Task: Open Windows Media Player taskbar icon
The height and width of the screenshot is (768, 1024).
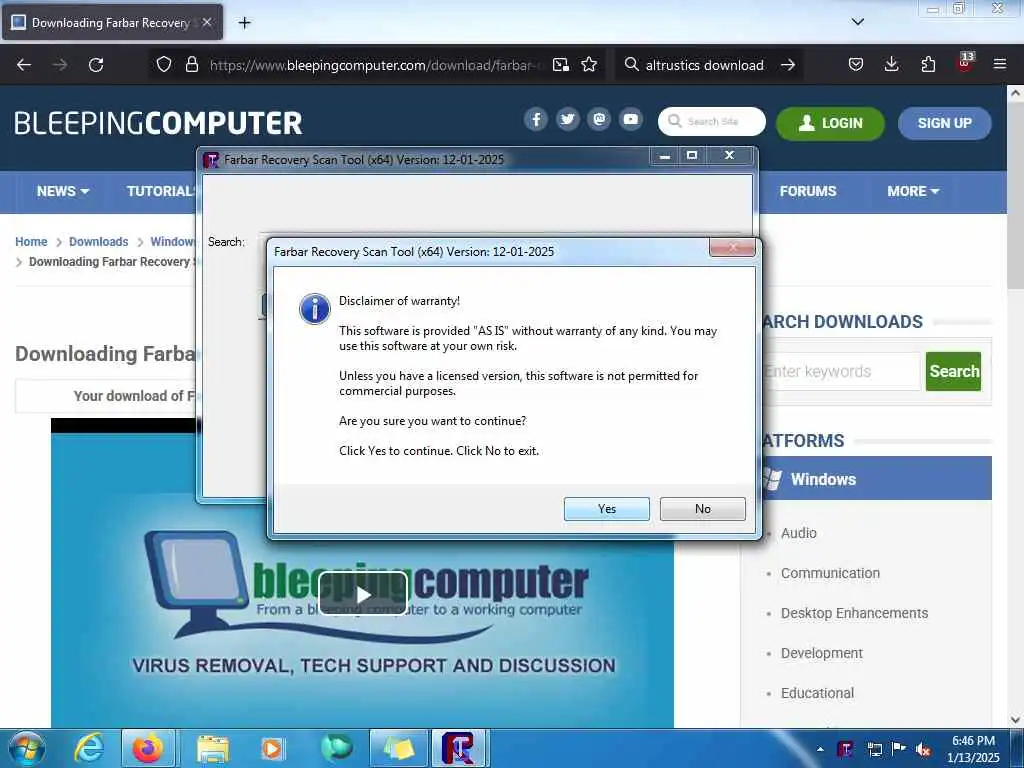Action: (272, 748)
